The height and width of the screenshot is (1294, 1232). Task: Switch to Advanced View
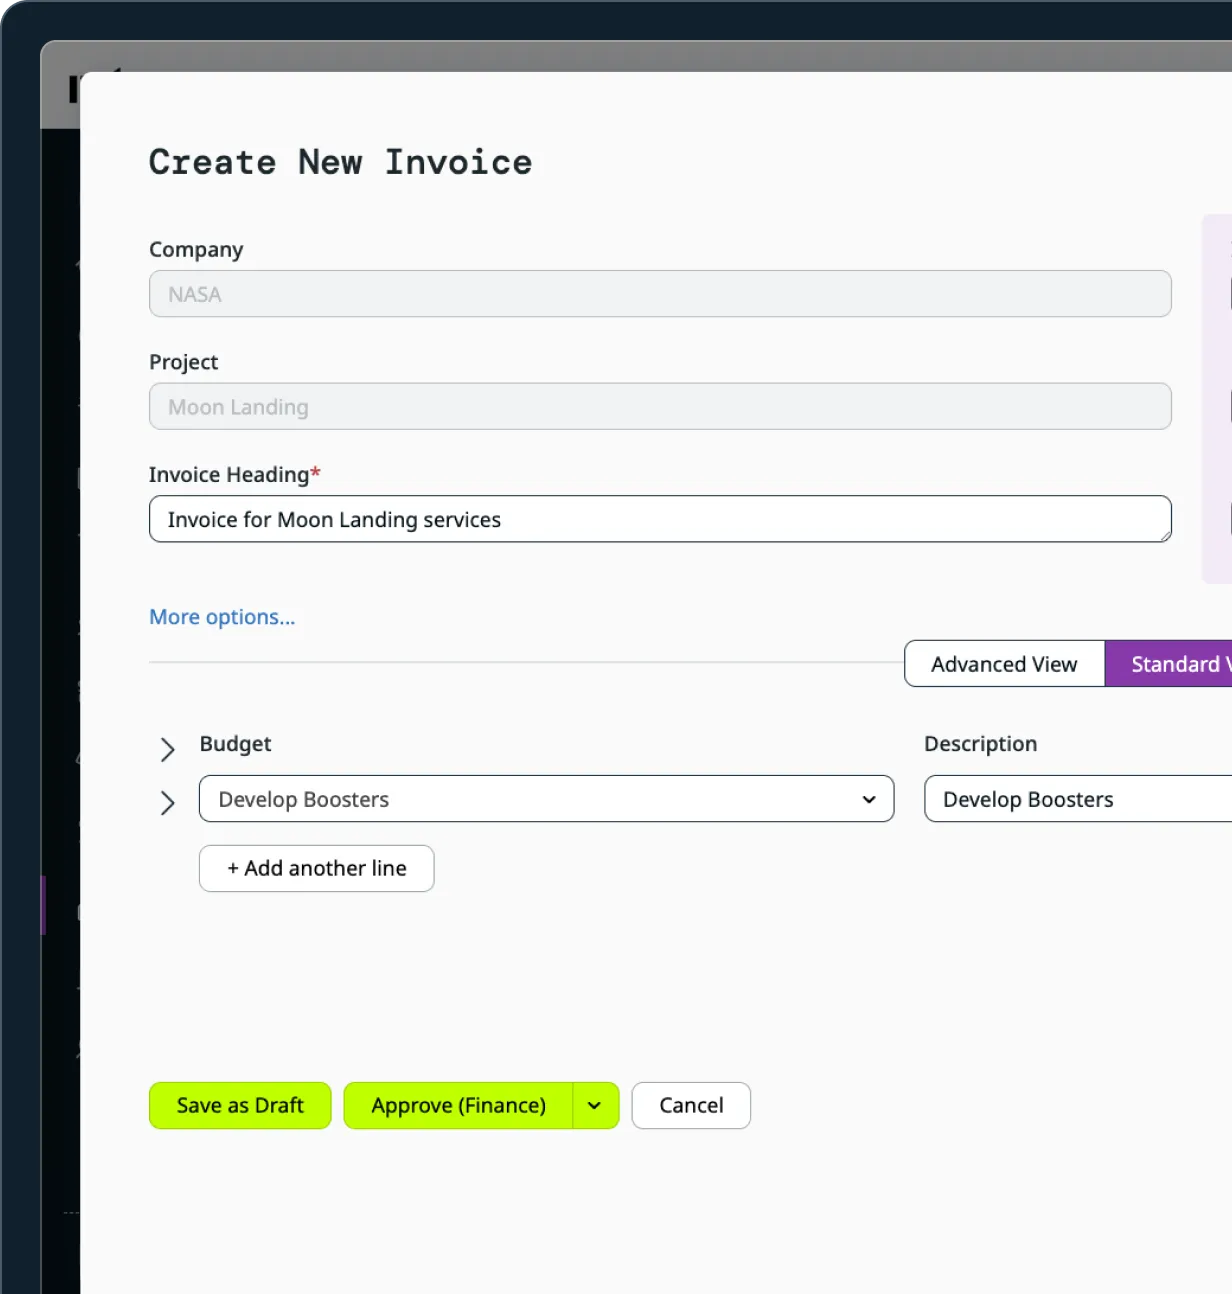coord(1003,663)
